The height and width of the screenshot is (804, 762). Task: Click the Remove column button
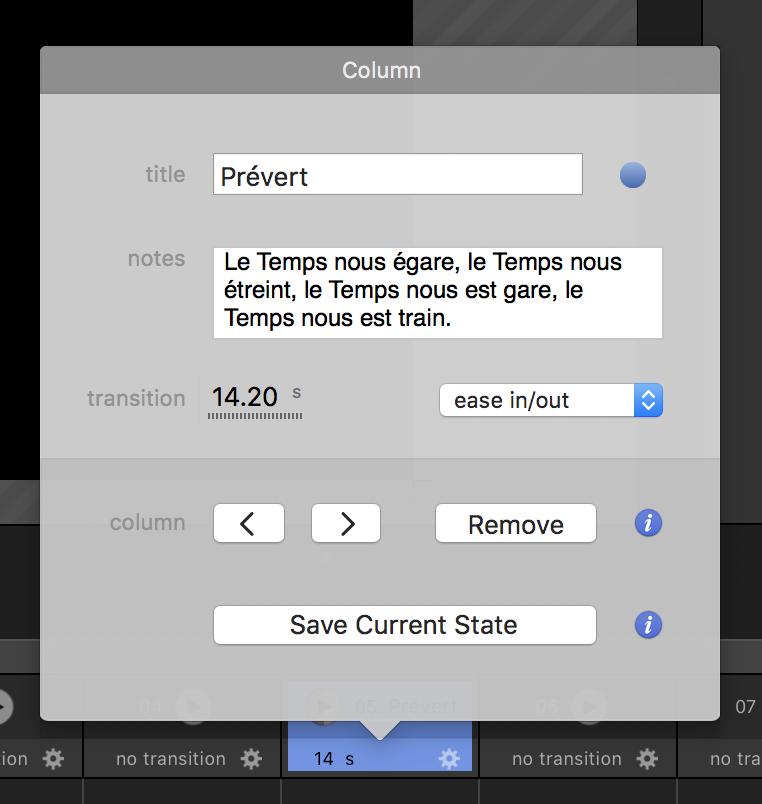[515, 524]
